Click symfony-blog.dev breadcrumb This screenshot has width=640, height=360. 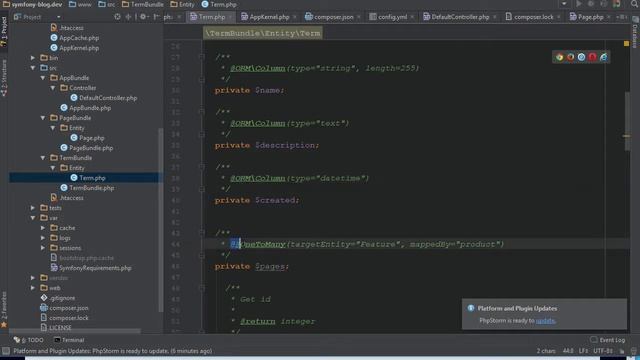(x=33, y=4)
